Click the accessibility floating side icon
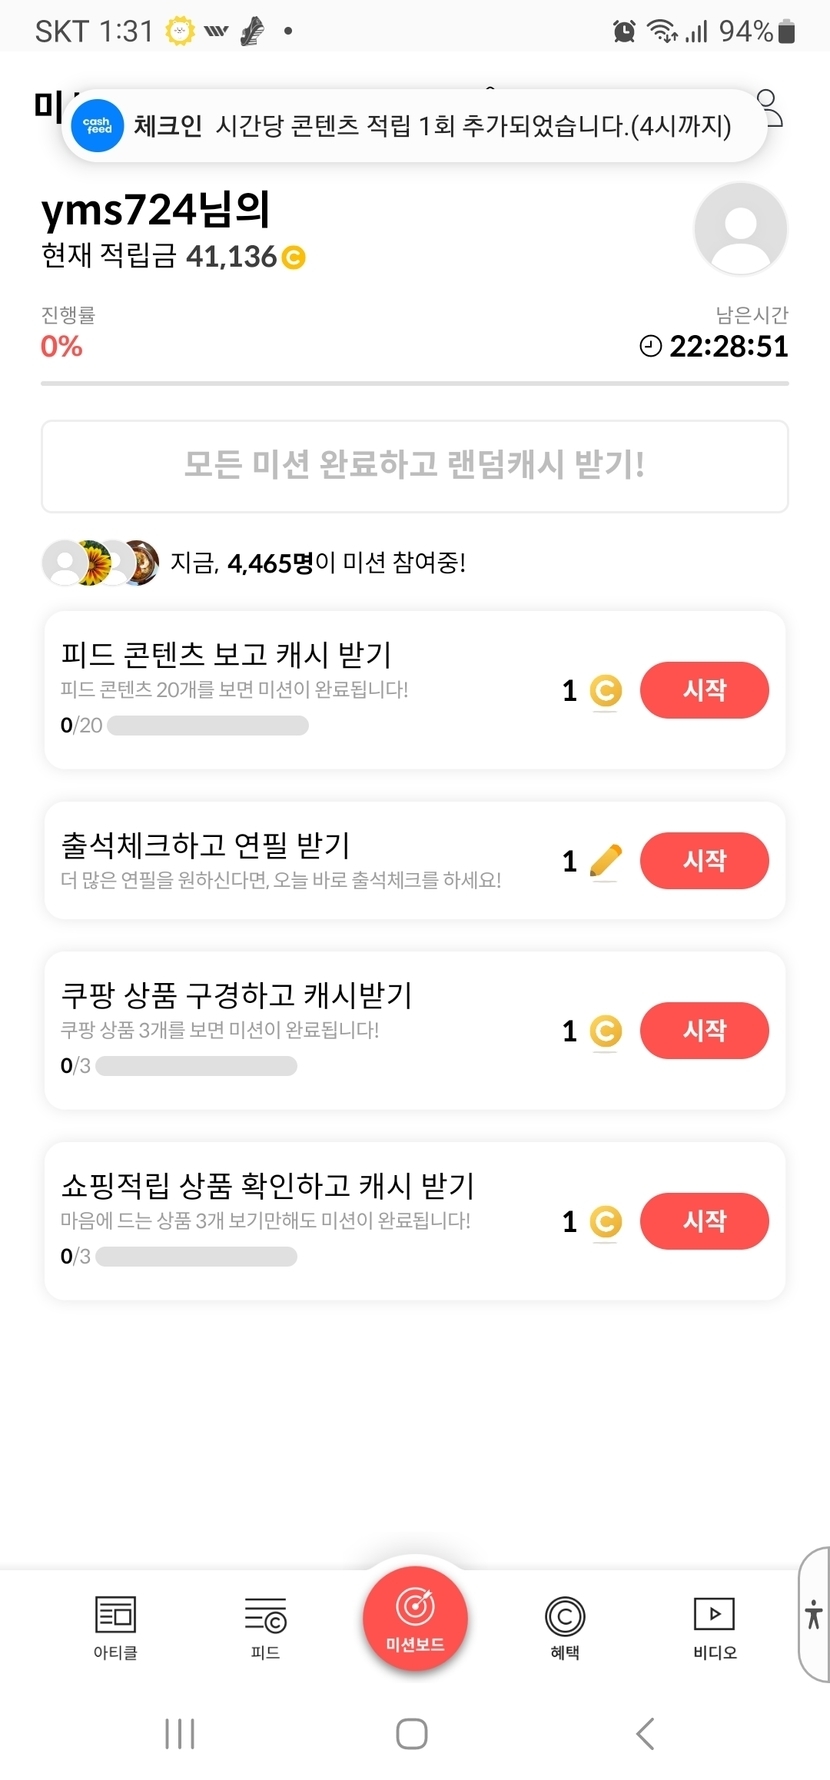The image size is (830, 1780). [x=814, y=1614]
